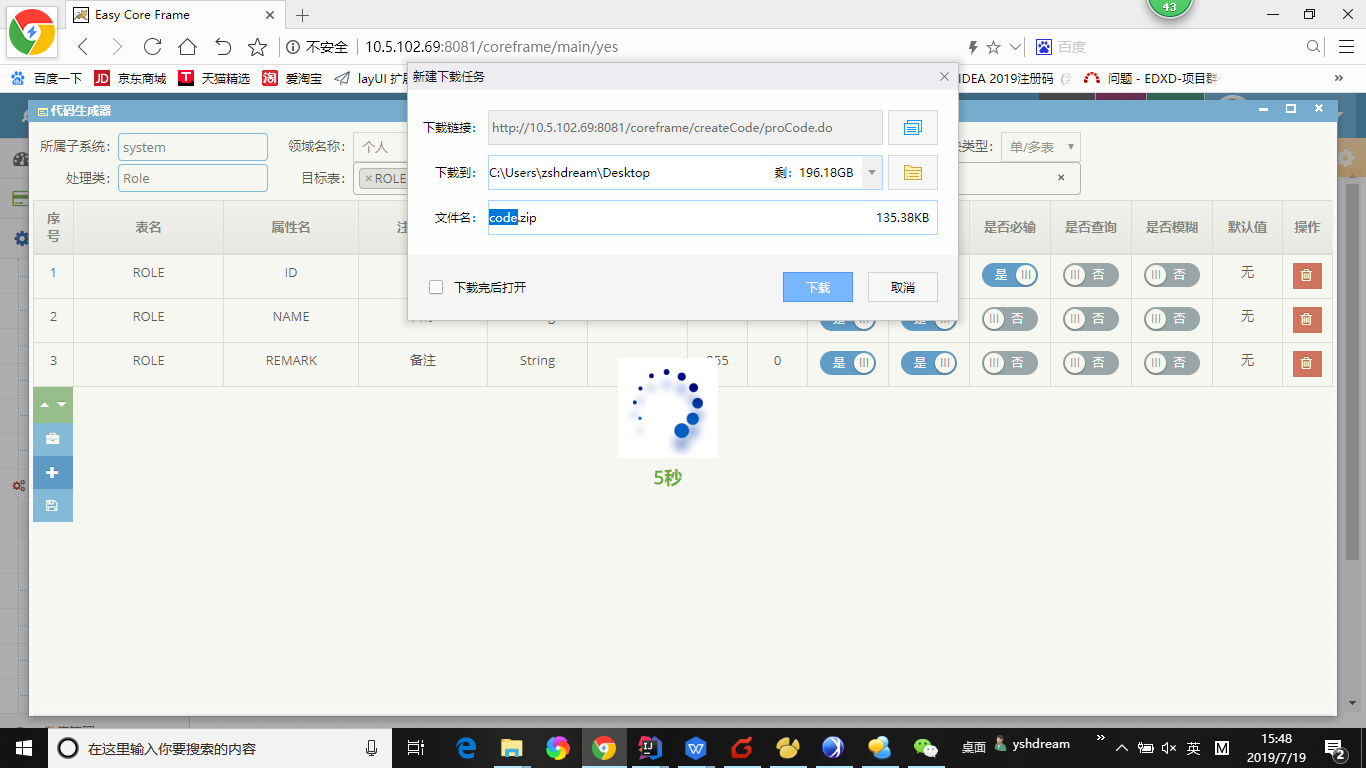Delete the ROLE ID row with trash icon

pos(1307,275)
